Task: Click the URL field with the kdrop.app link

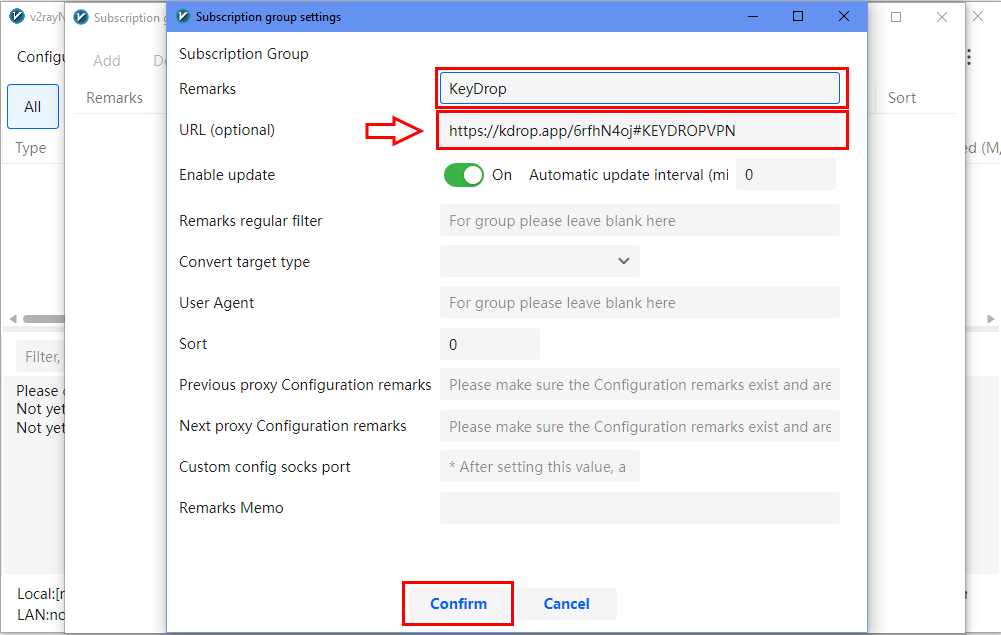Action: [x=639, y=130]
